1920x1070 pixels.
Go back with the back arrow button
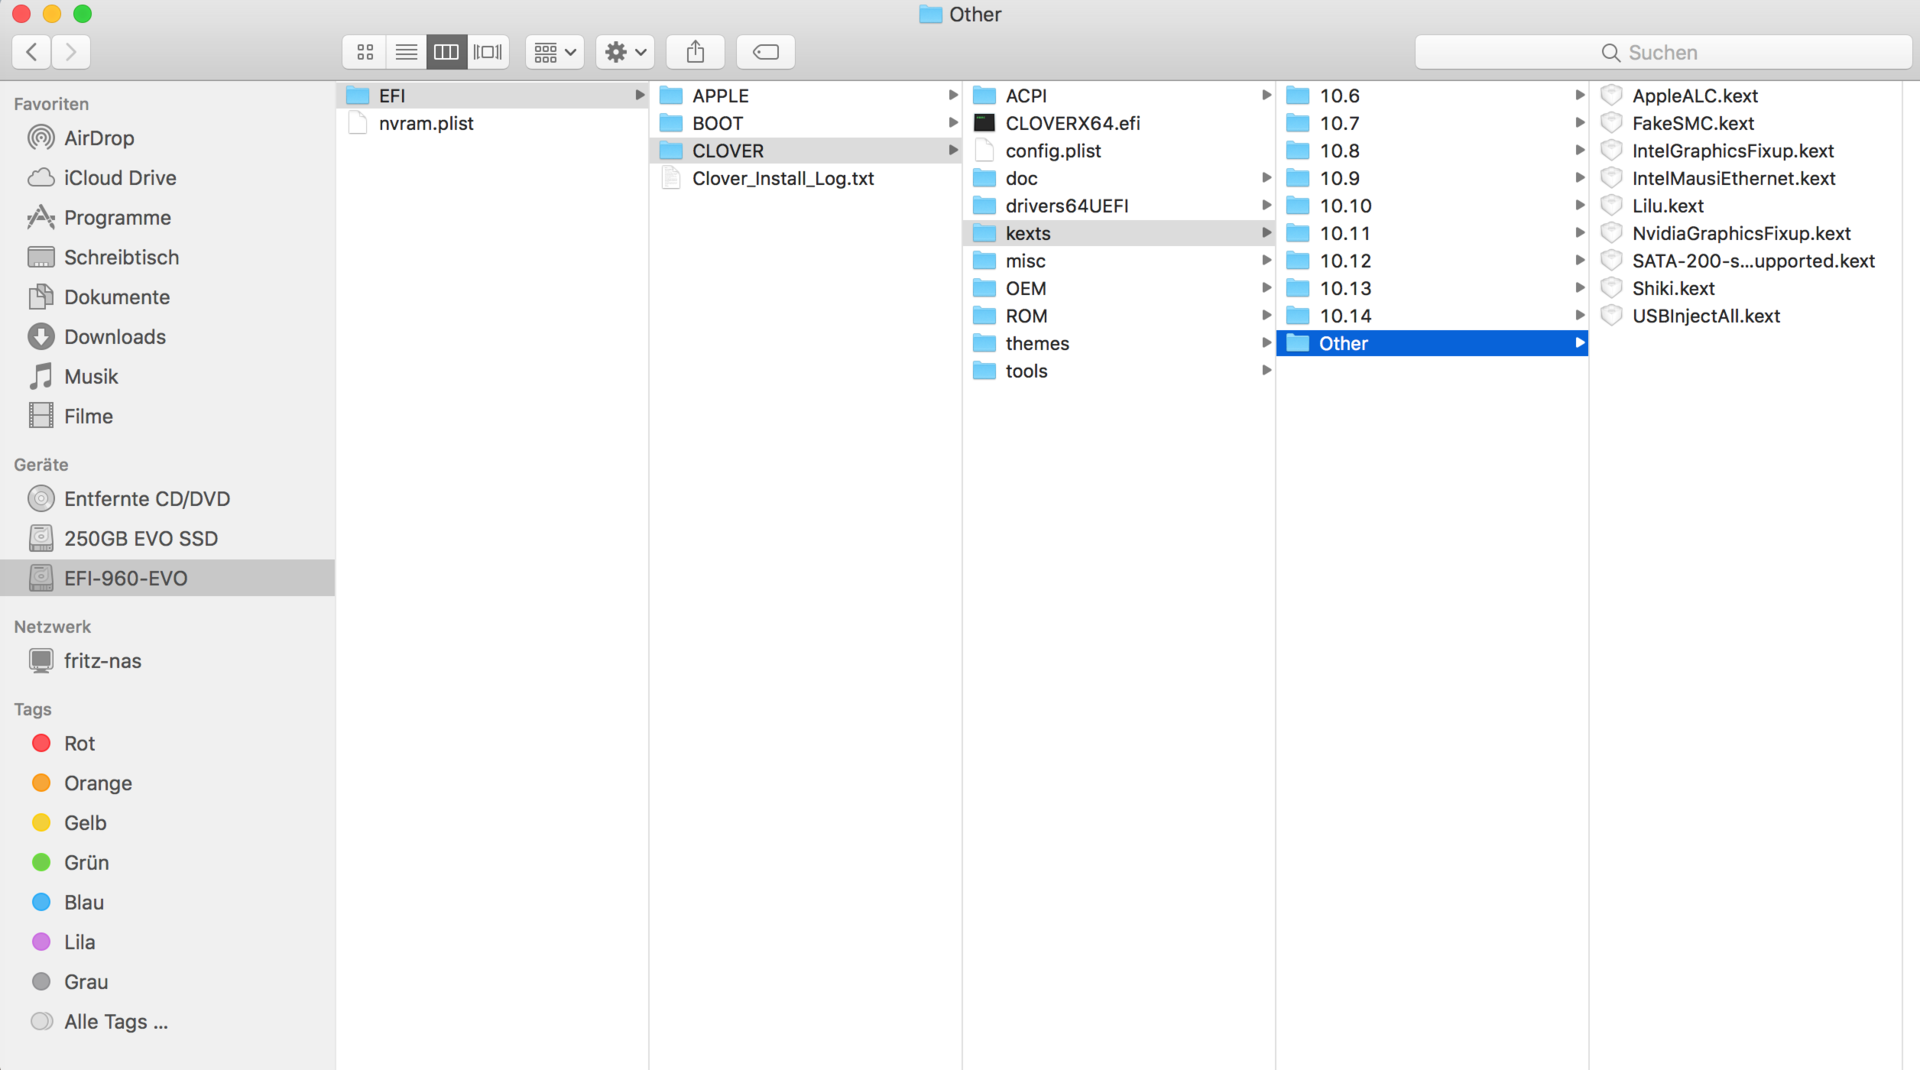click(32, 52)
